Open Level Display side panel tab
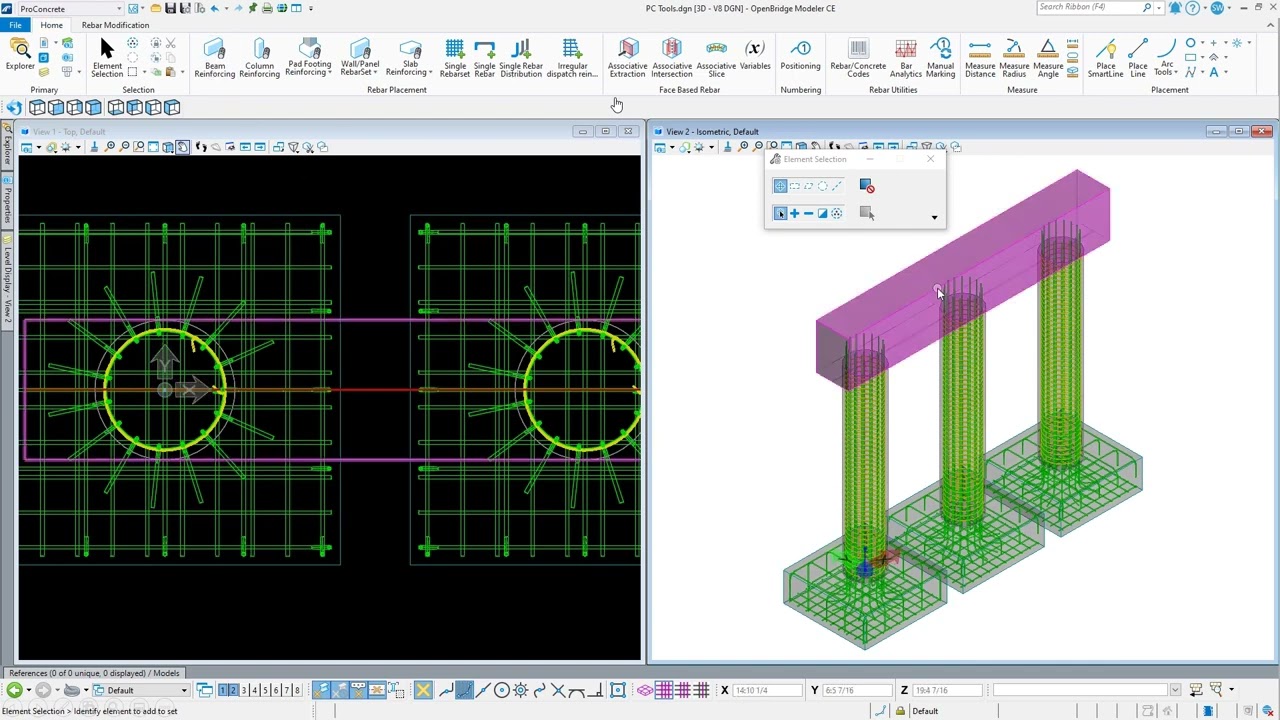Image resolution: width=1280 pixels, height=720 pixels. click(7, 283)
